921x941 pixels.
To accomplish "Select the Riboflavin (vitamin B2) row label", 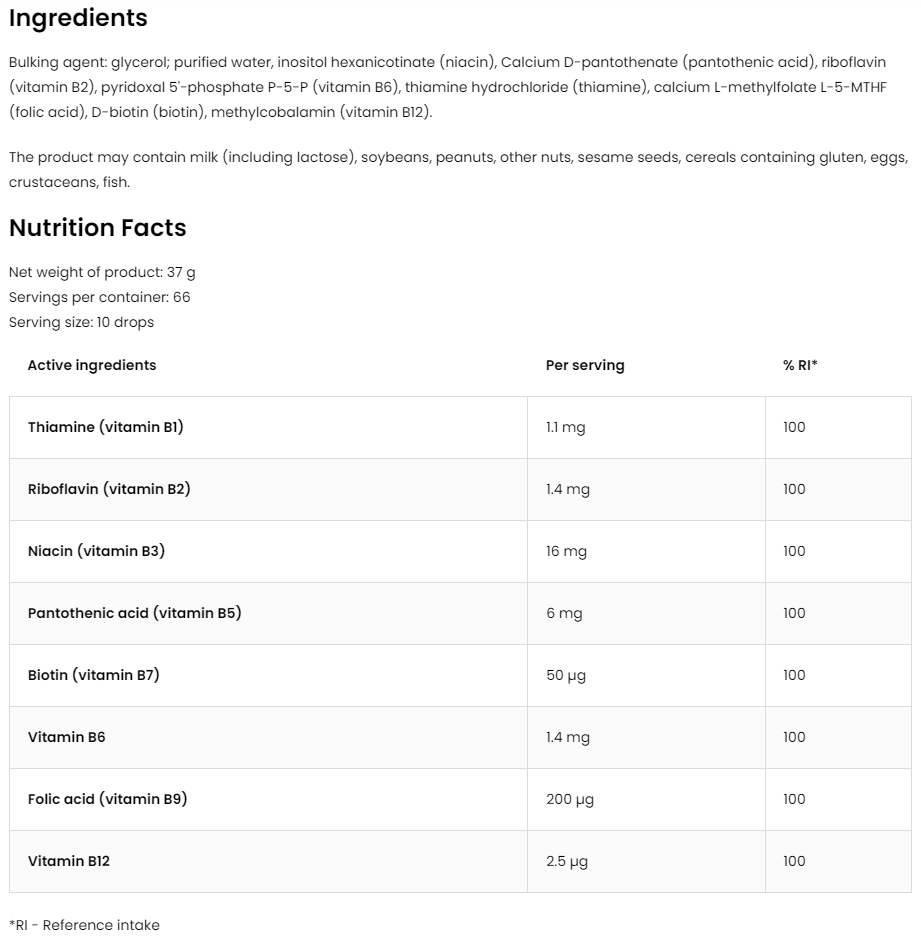I will click(x=109, y=489).
